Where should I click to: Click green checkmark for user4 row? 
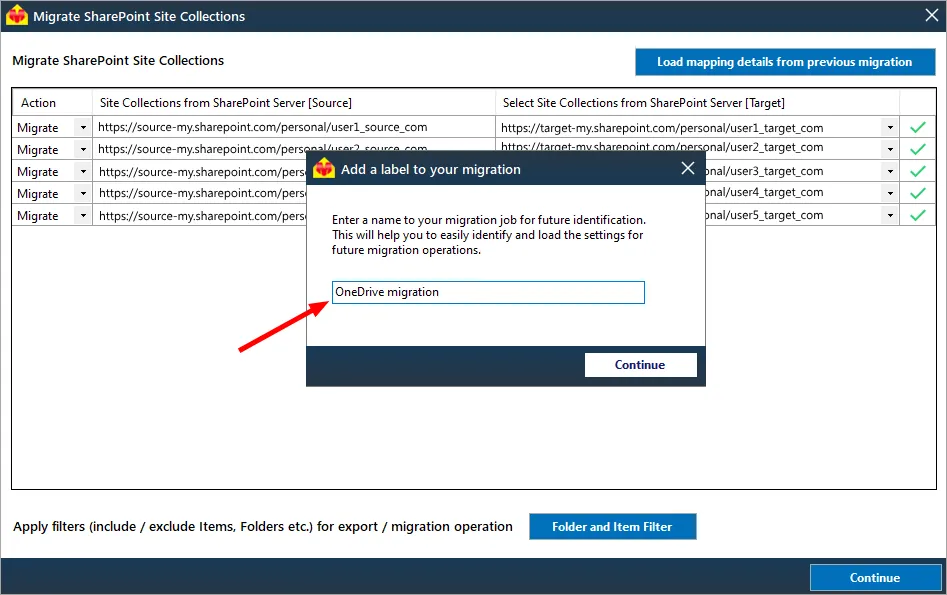(x=917, y=193)
